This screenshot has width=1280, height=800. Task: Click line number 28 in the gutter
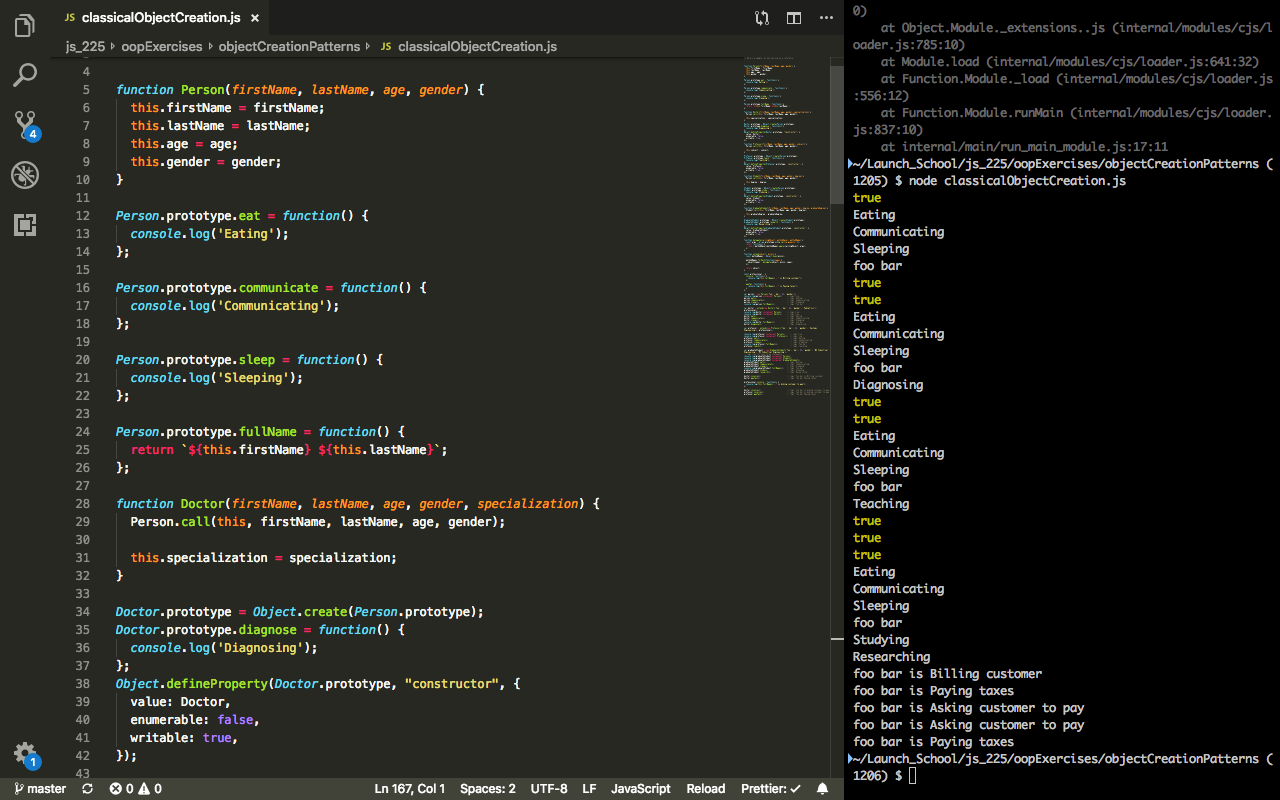(82, 504)
